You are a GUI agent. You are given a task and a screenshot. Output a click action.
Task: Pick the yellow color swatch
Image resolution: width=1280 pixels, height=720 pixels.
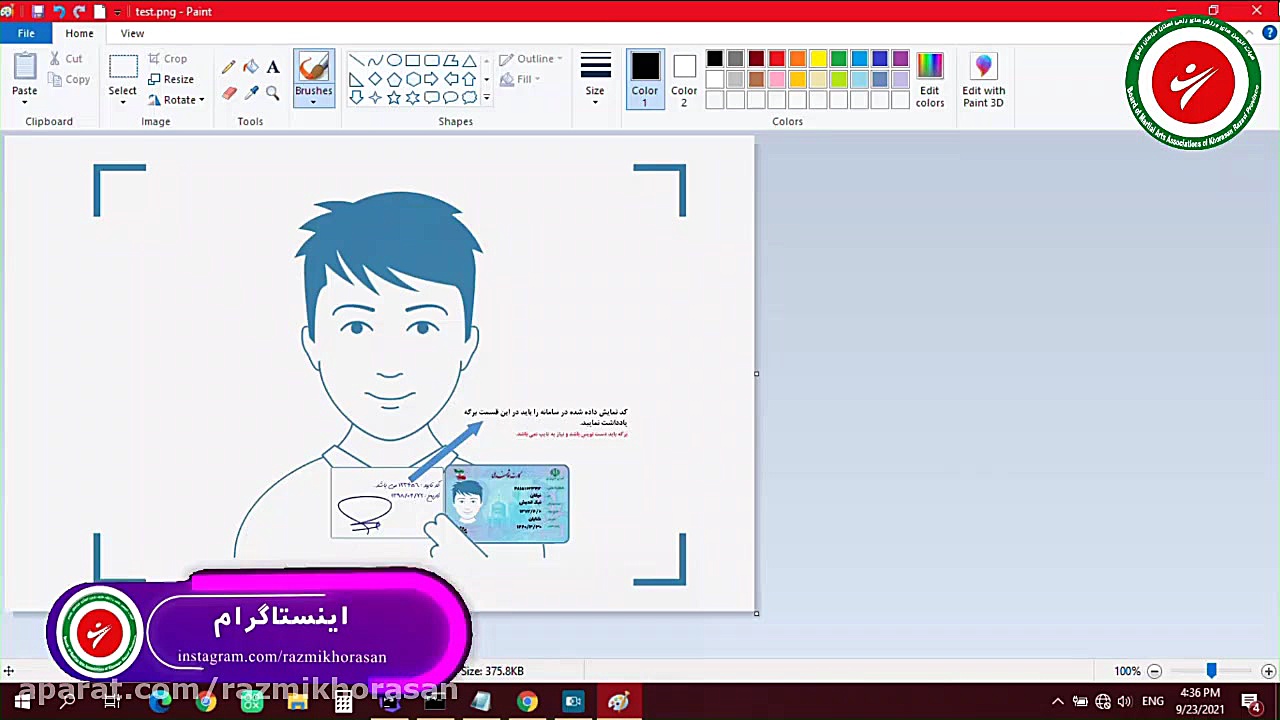click(x=818, y=59)
